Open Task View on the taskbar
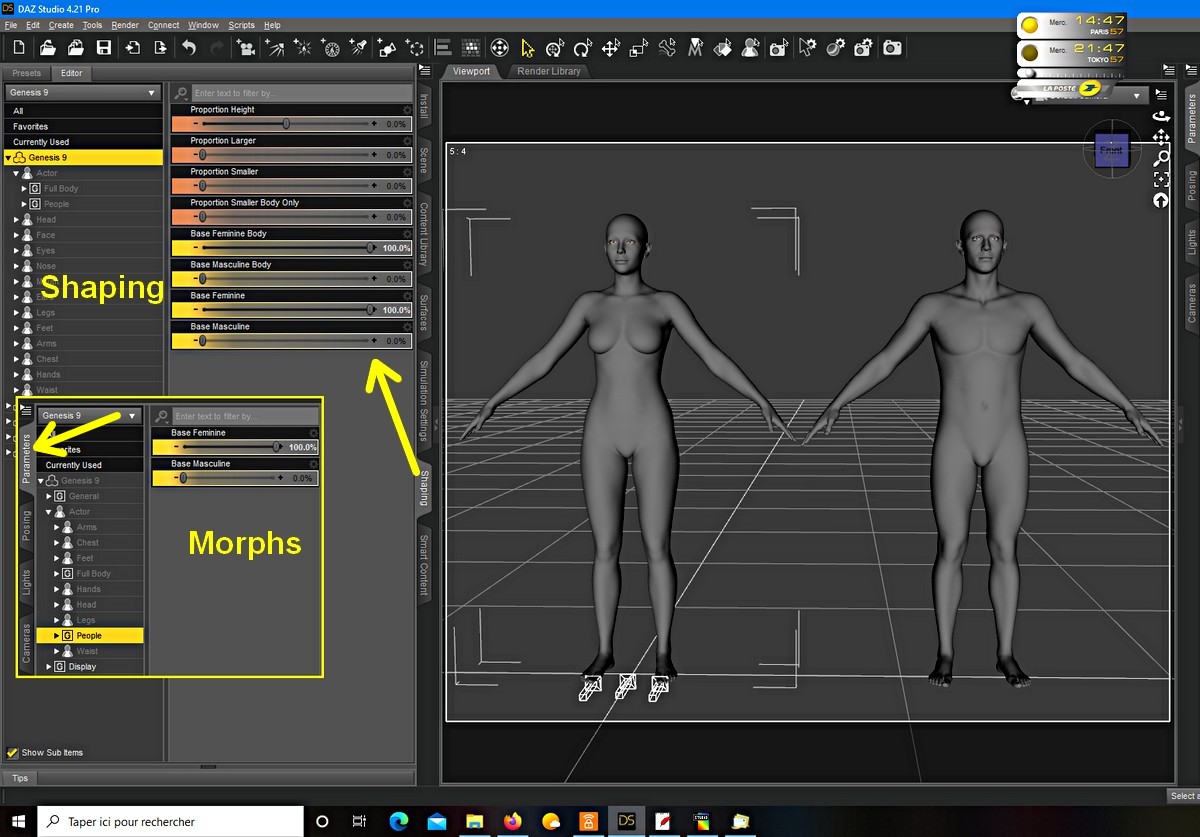The image size is (1200, 837). pos(359,822)
